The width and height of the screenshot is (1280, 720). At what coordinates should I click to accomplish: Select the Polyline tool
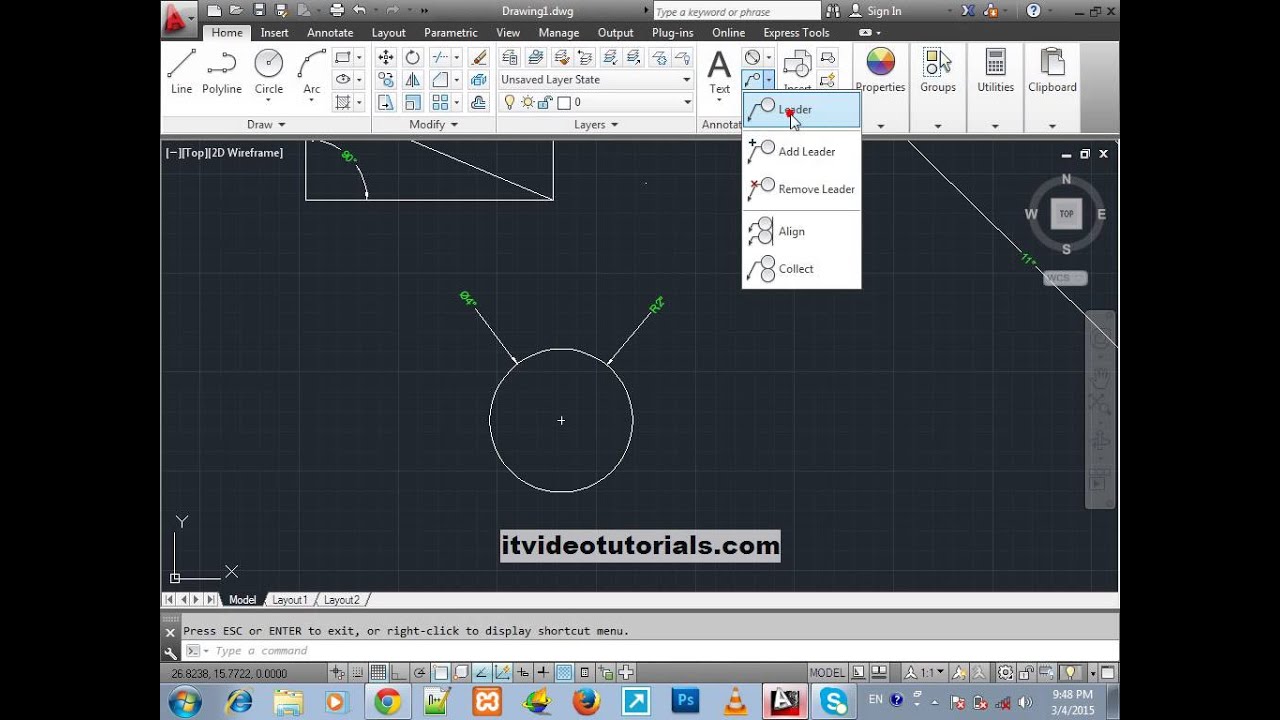[221, 71]
